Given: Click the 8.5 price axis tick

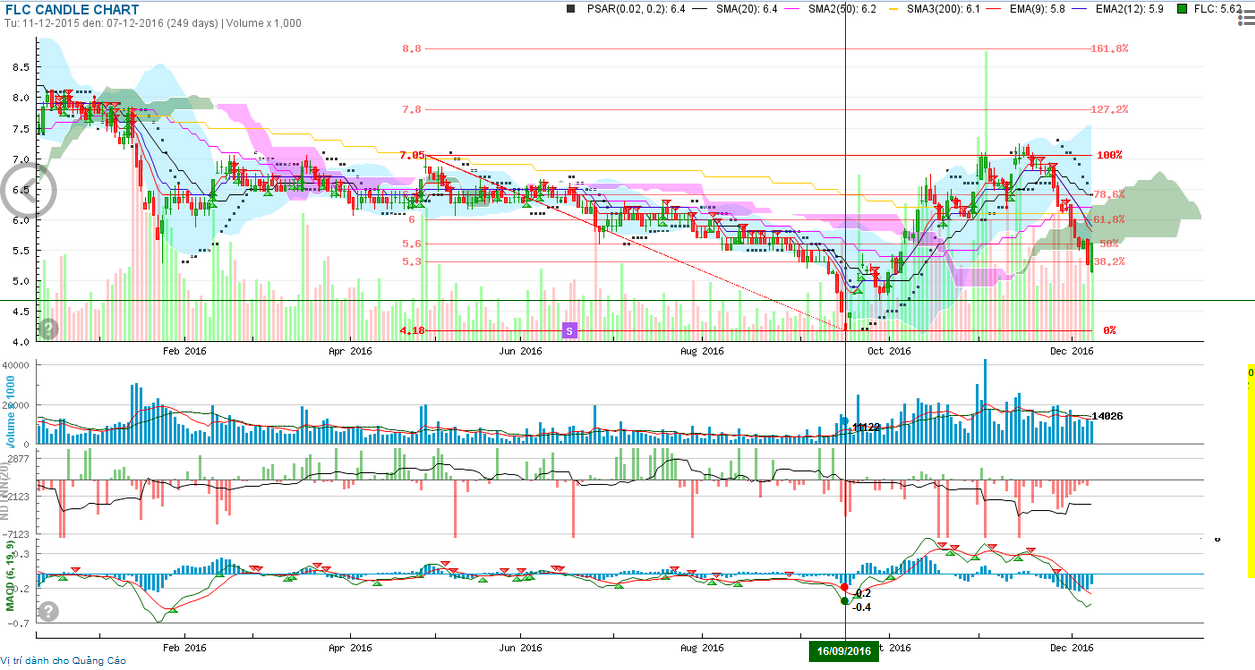Looking at the screenshot, I should click(x=21, y=67).
